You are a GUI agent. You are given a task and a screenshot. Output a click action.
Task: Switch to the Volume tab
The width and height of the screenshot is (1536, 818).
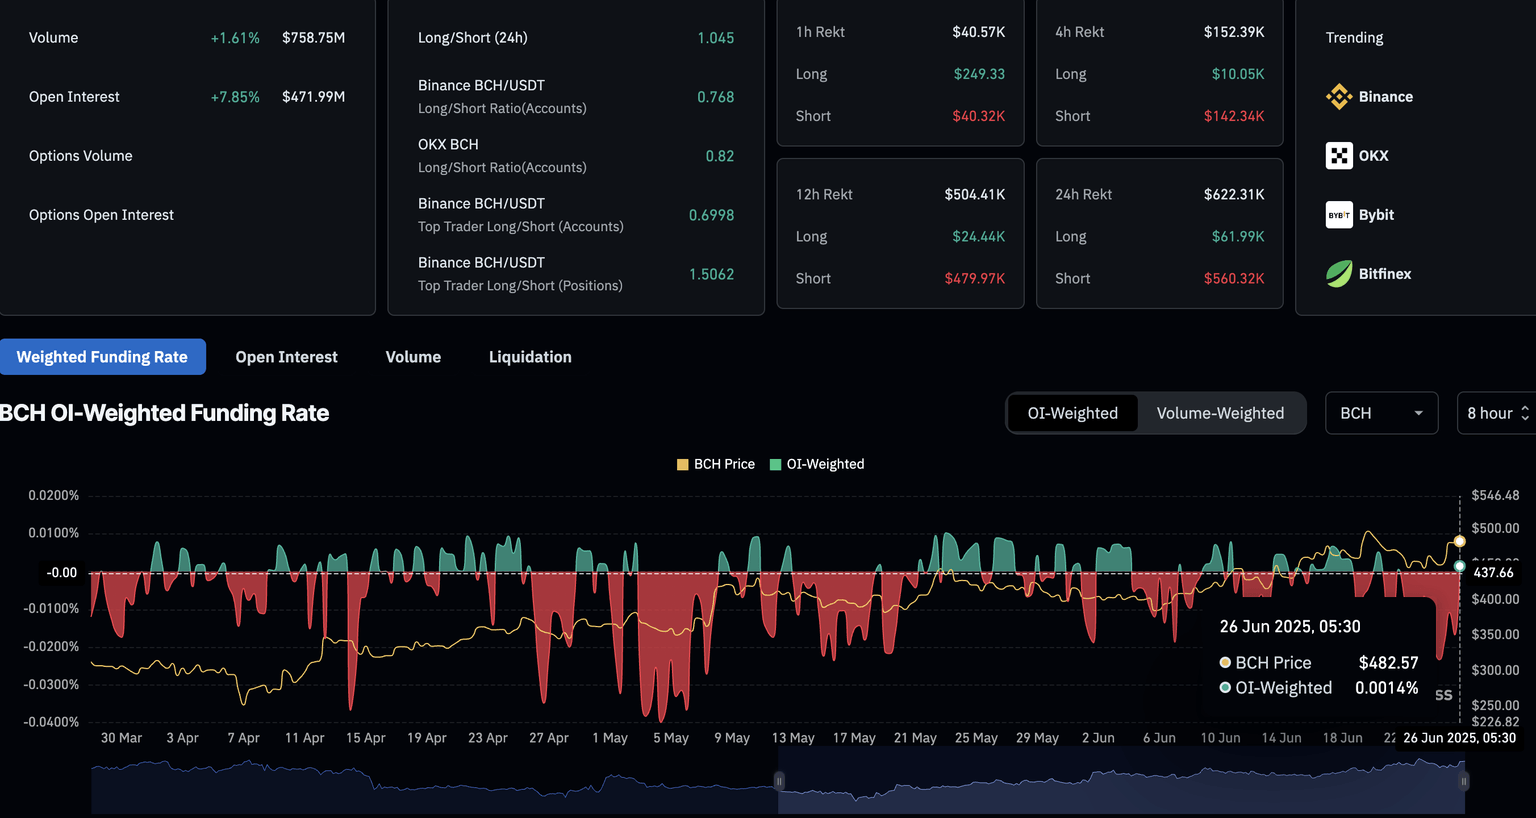click(x=413, y=357)
